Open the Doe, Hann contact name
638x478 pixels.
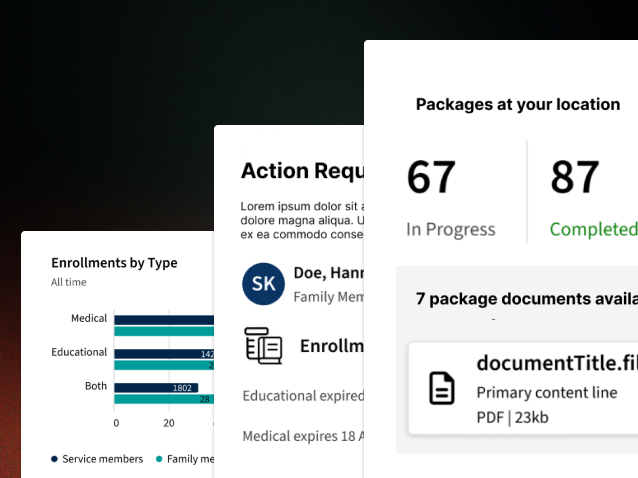(327, 272)
